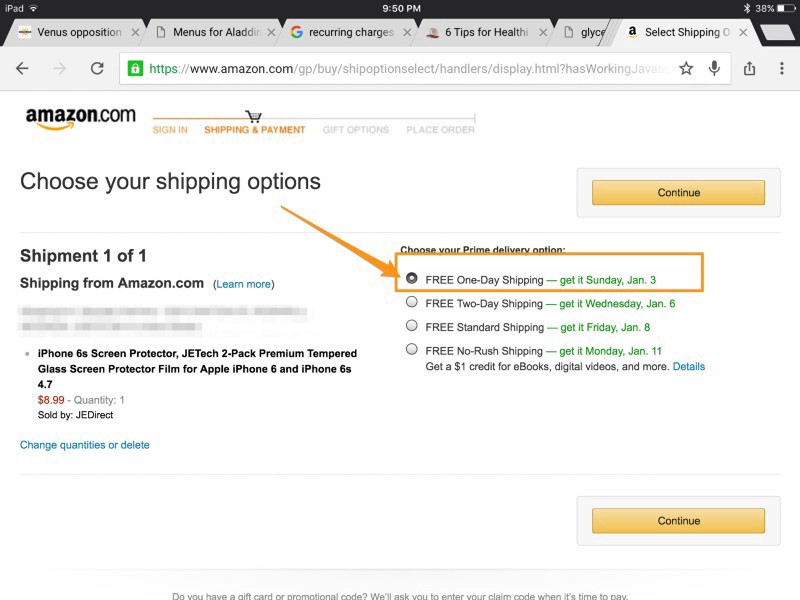The height and width of the screenshot is (600, 800).
Task: Tap the browser back arrow
Action: pyautogui.click(x=22, y=69)
